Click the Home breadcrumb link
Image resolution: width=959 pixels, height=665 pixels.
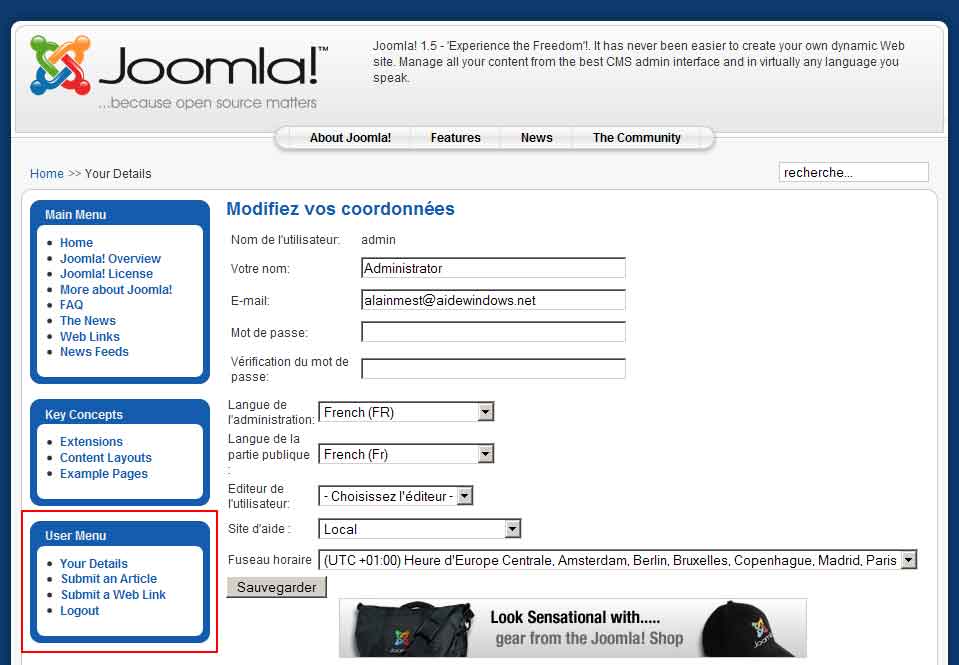coord(46,174)
